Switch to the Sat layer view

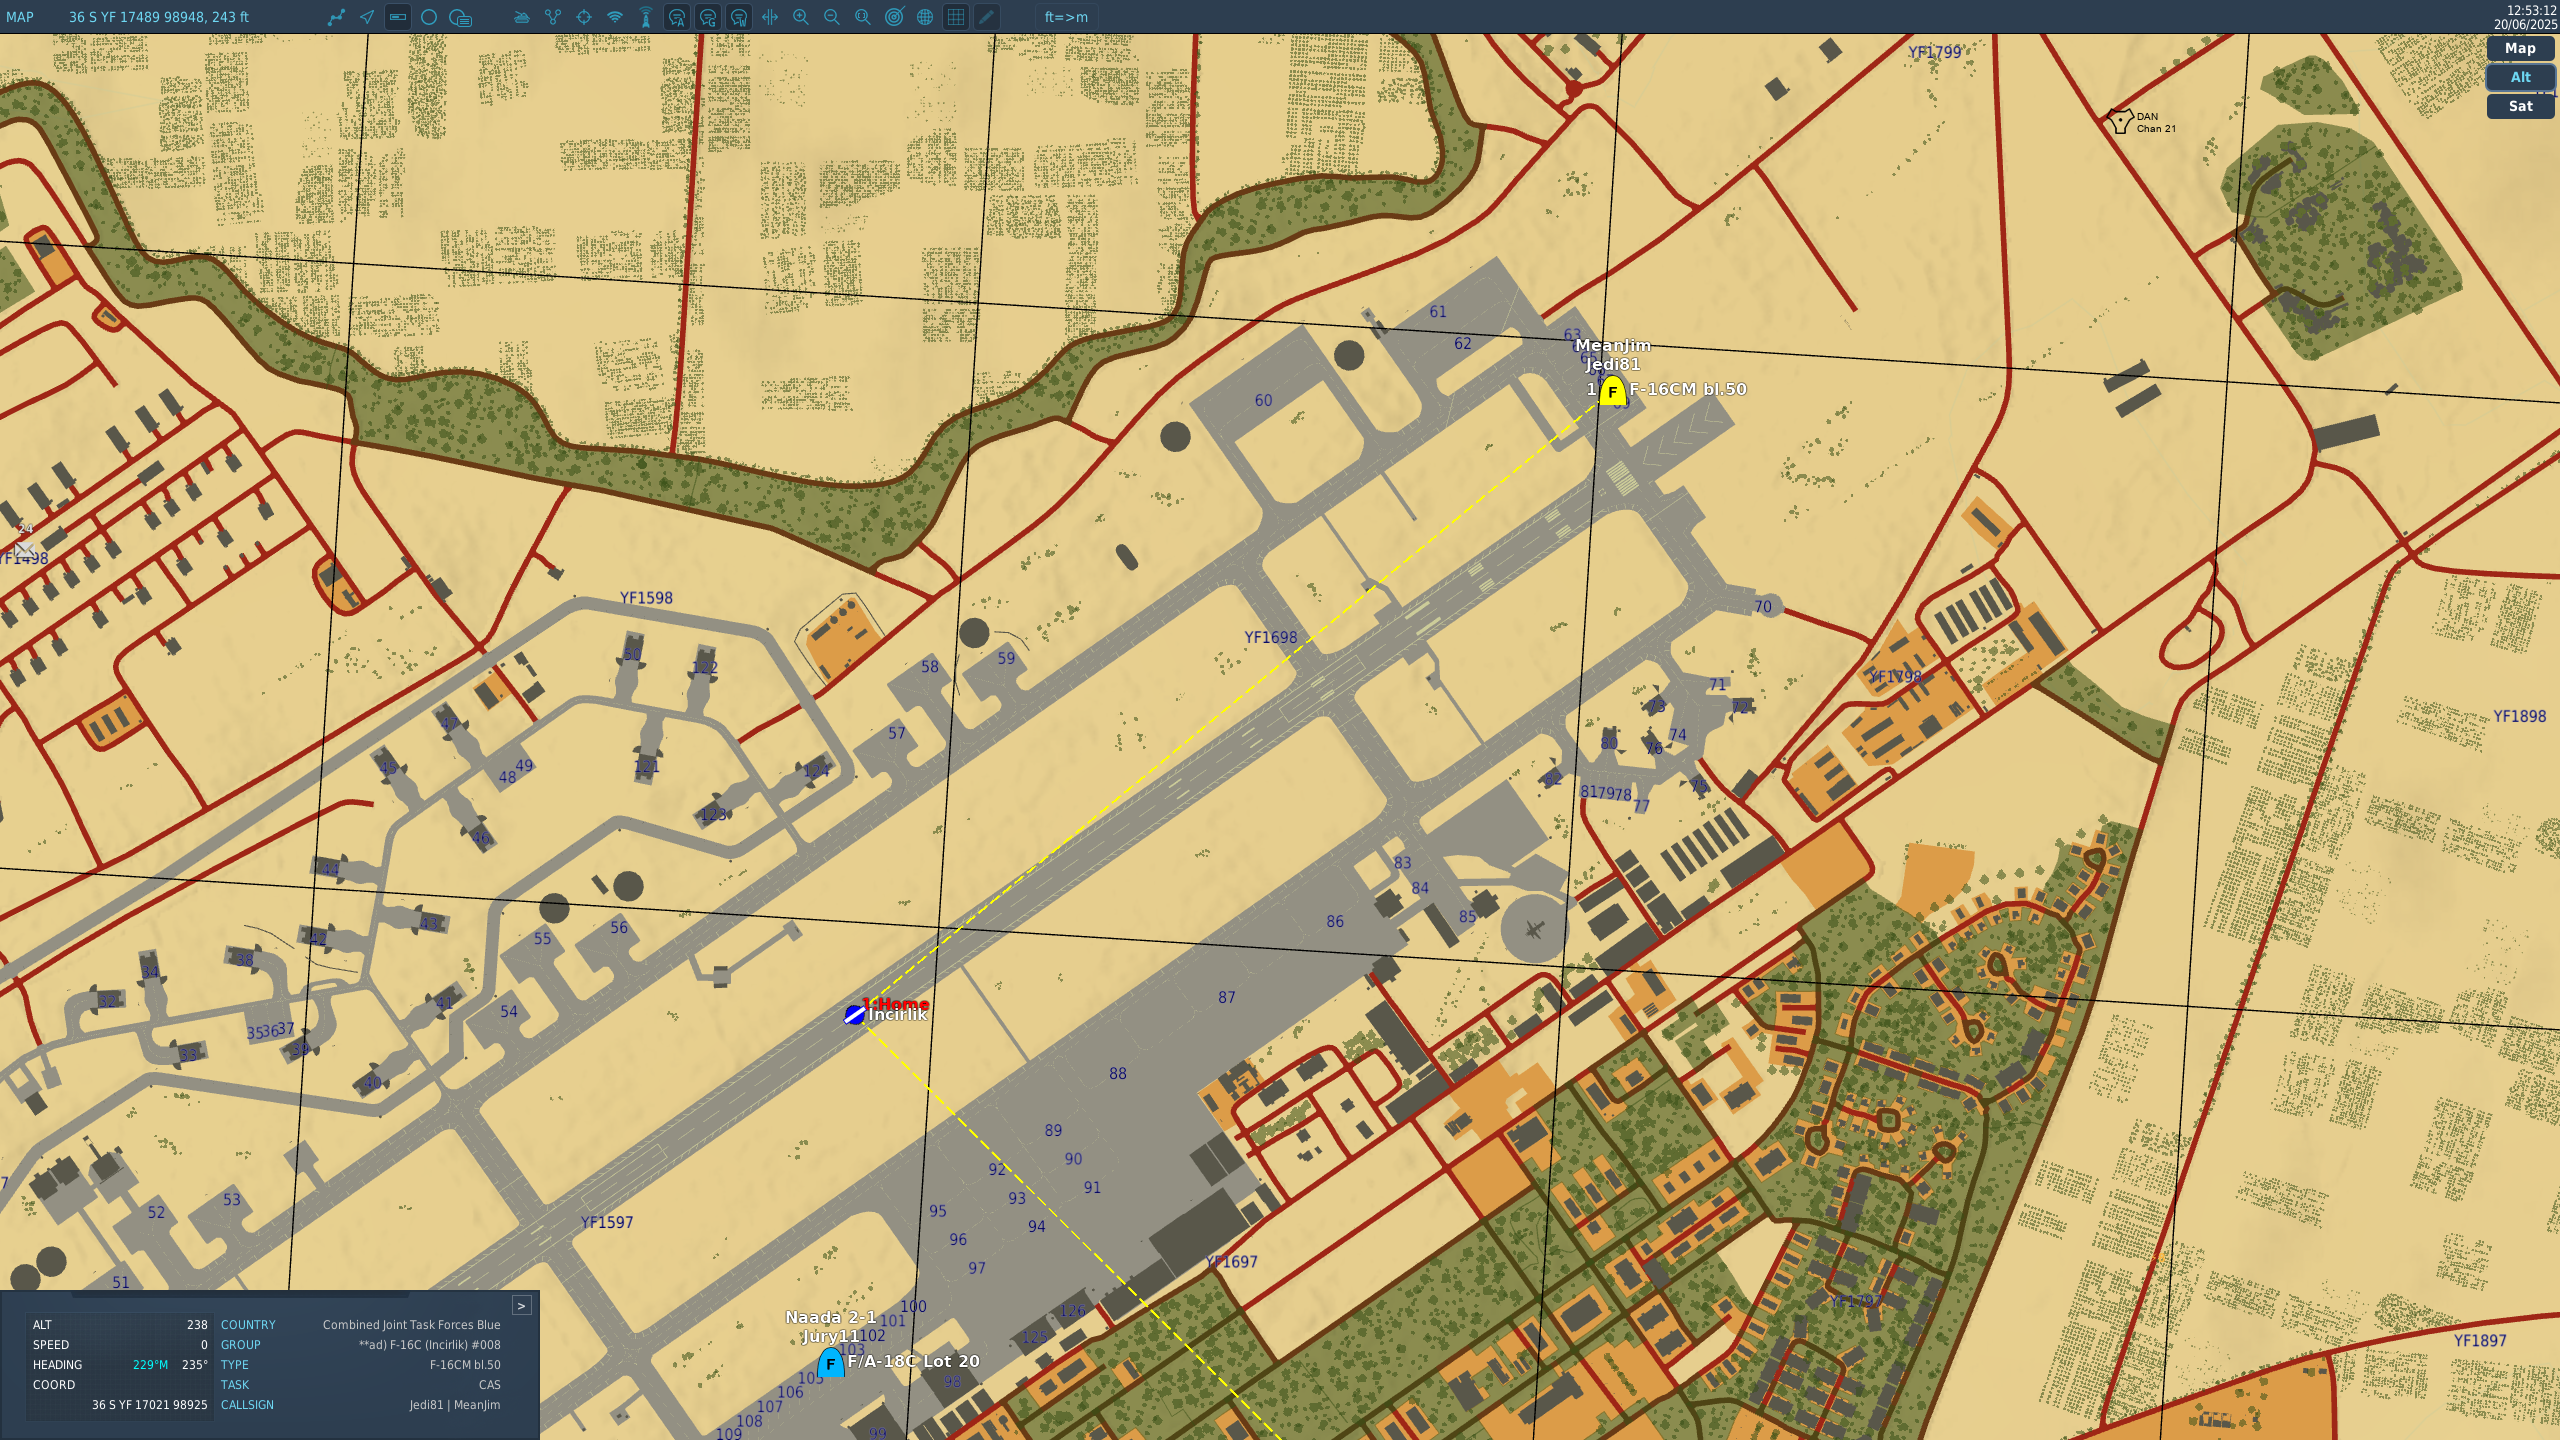2520,106
